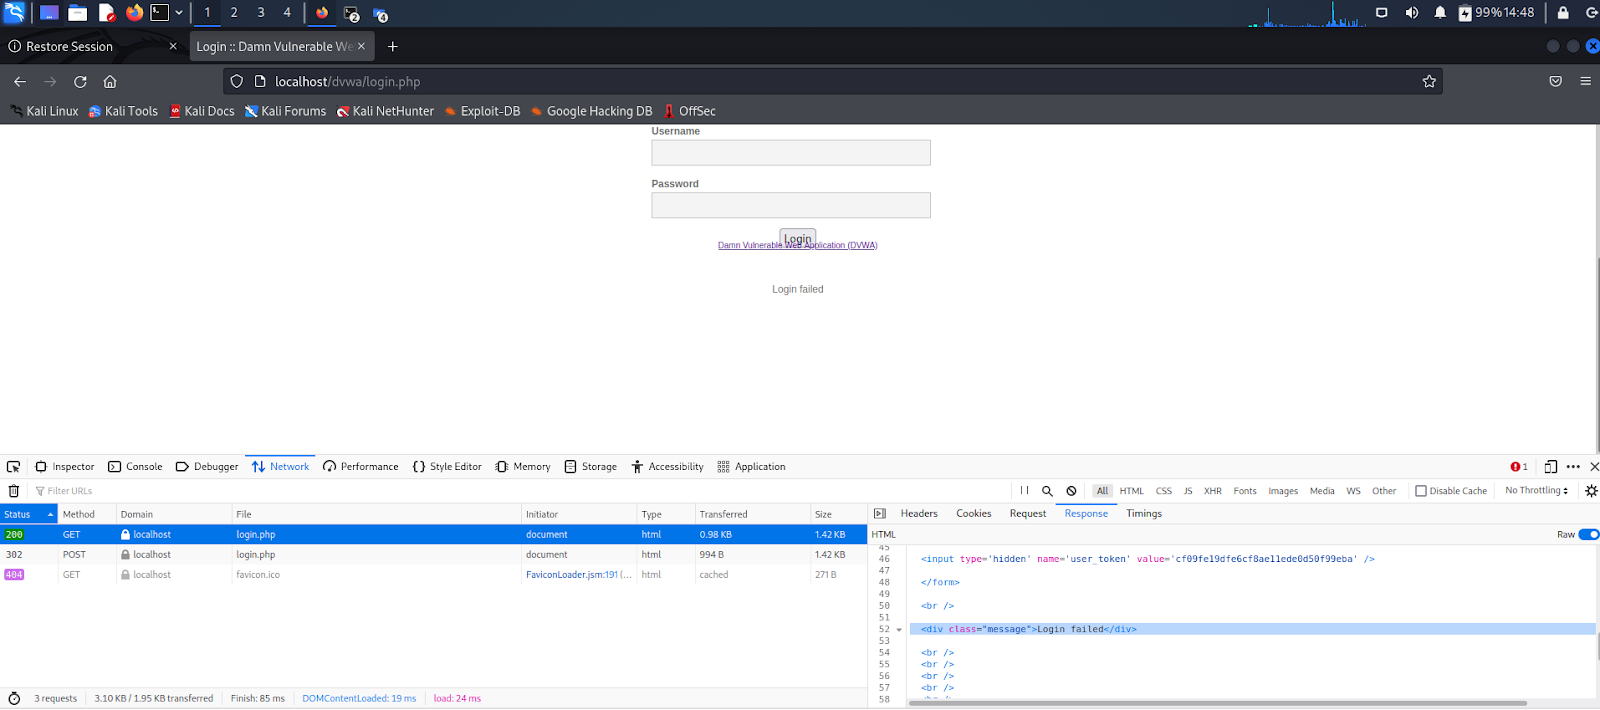The height and width of the screenshot is (710, 1600).
Task: Open notifications bell in tray
Action: pos(1440,13)
